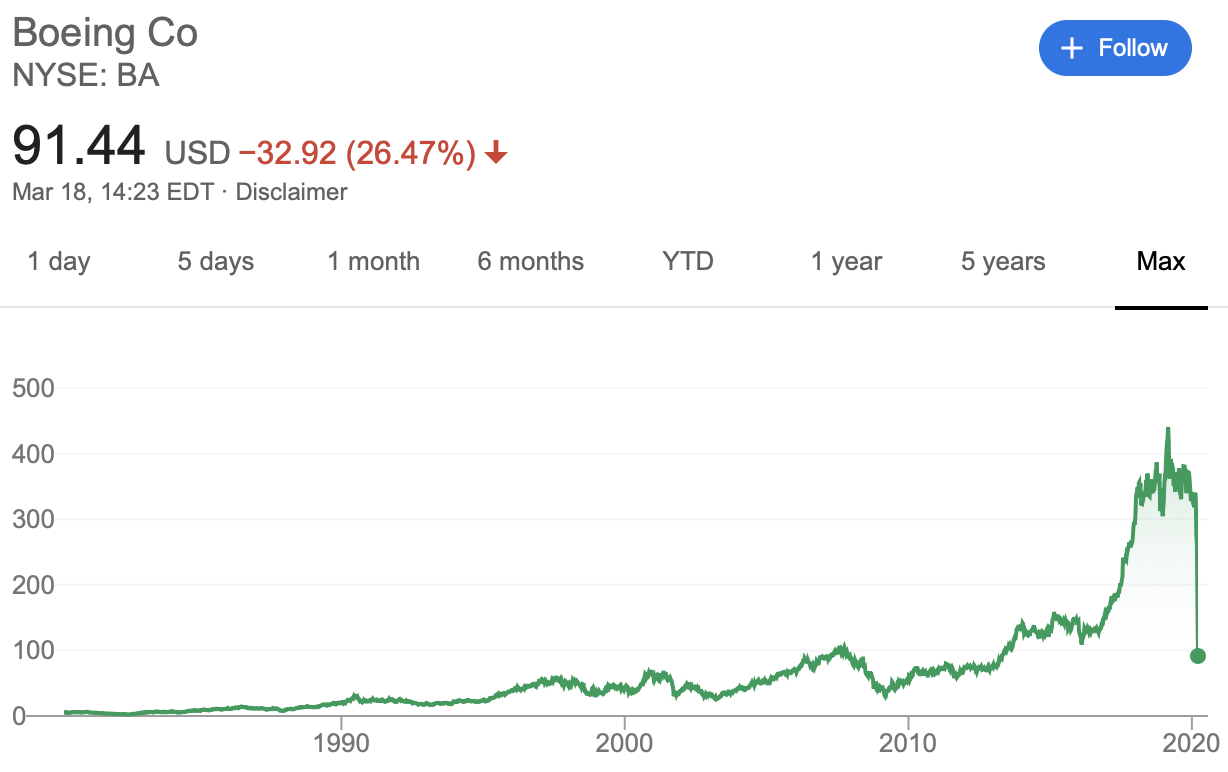Image resolution: width=1228 pixels, height=772 pixels.
Task: Click the Boeing Co title
Action: coord(105,33)
